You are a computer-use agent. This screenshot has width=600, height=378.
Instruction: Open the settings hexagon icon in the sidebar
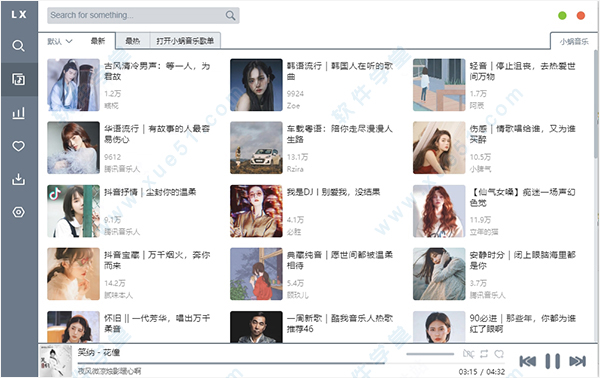click(18, 212)
